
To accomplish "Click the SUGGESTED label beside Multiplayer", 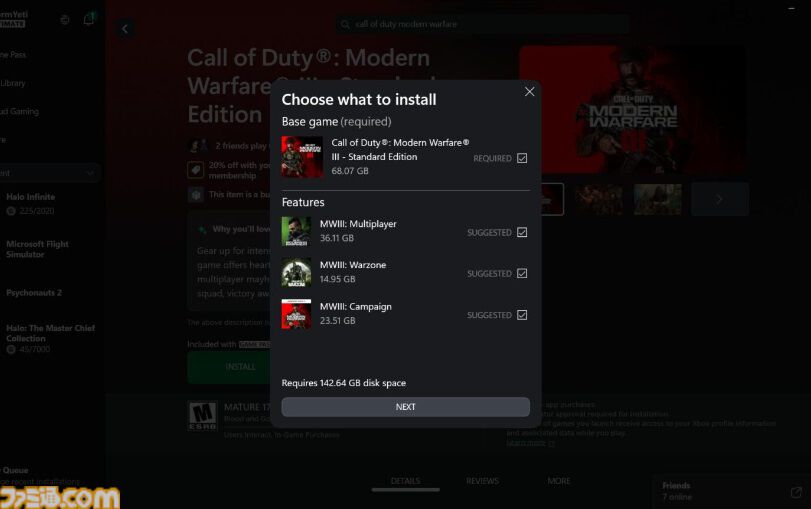I will point(489,233).
